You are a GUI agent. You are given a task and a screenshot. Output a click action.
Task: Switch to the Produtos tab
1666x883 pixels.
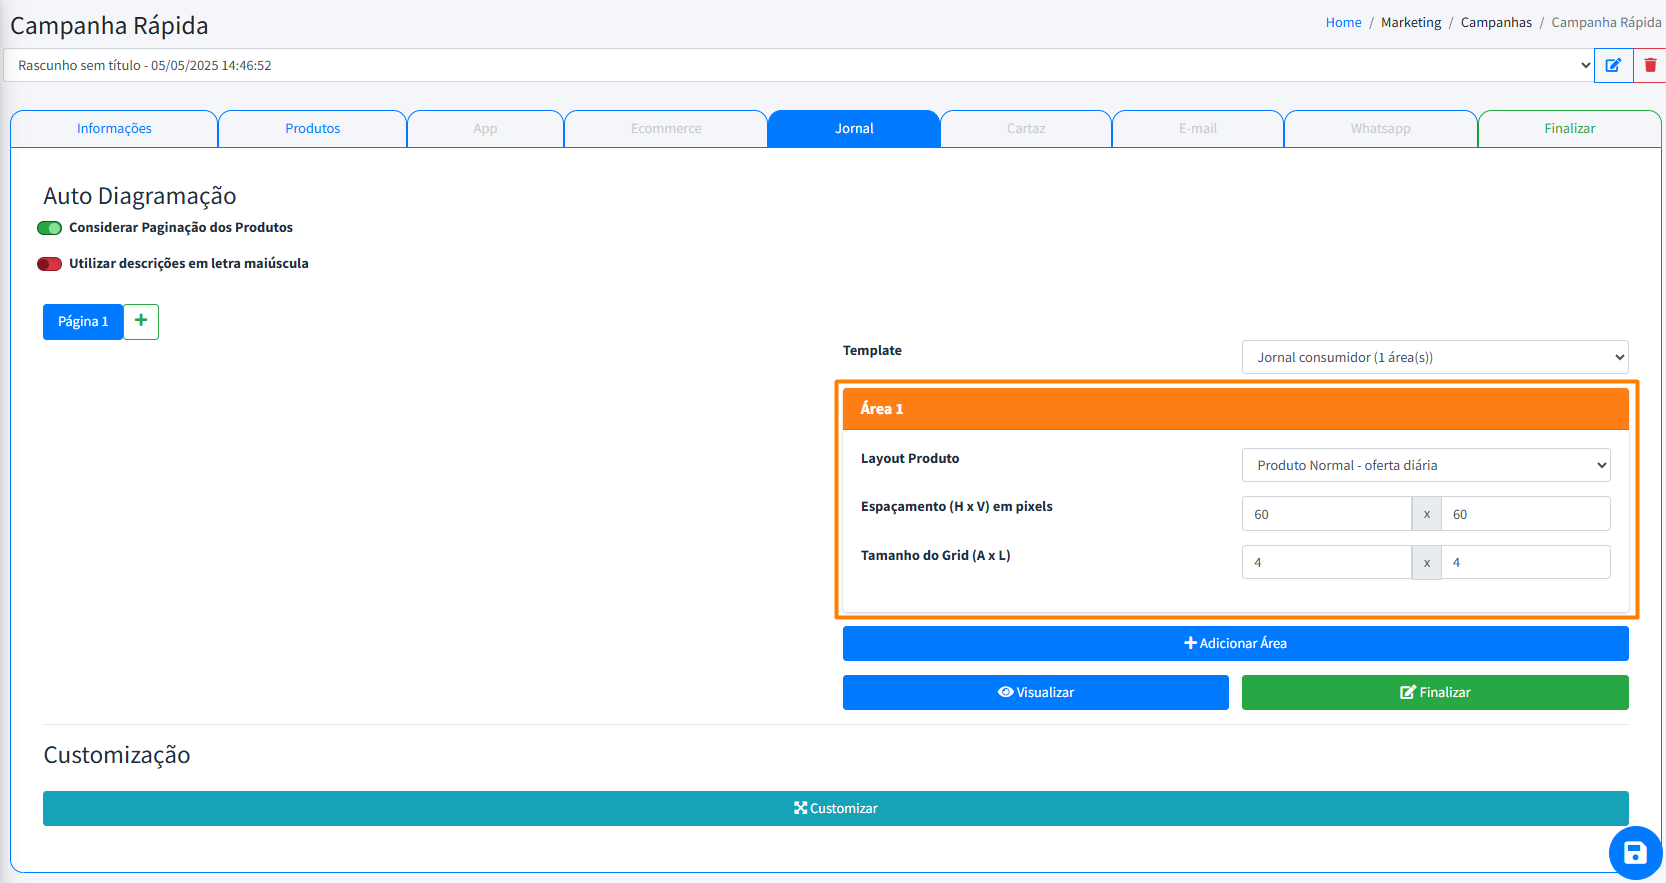312,129
